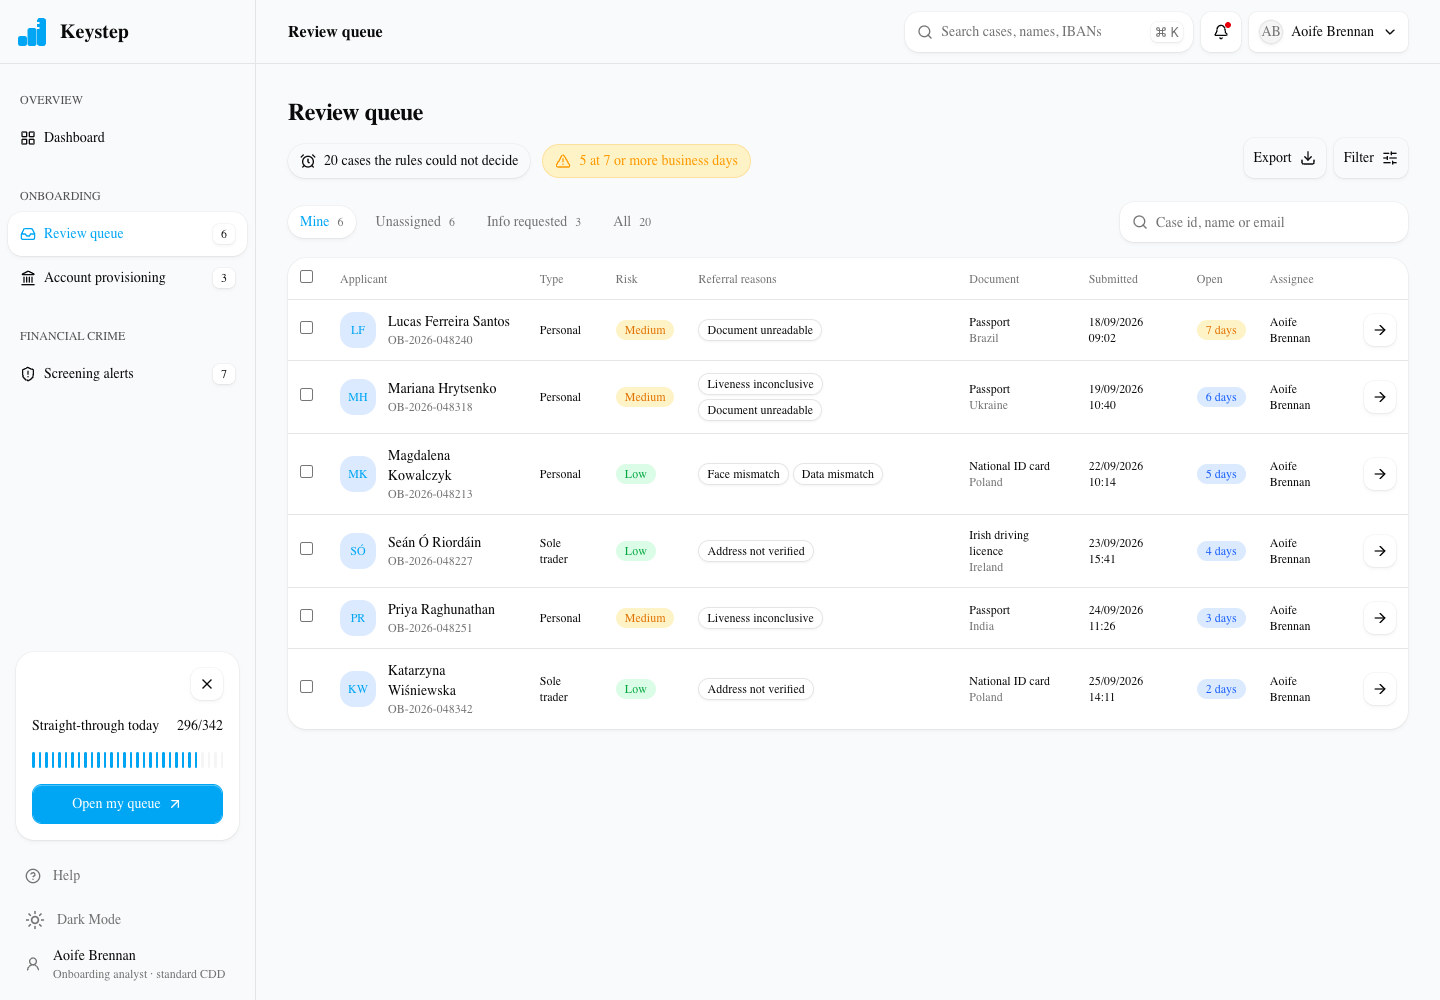Open row arrow for Katarzyna Wiśniewska
The height and width of the screenshot is (1000, 1440).
[1380, 689]
